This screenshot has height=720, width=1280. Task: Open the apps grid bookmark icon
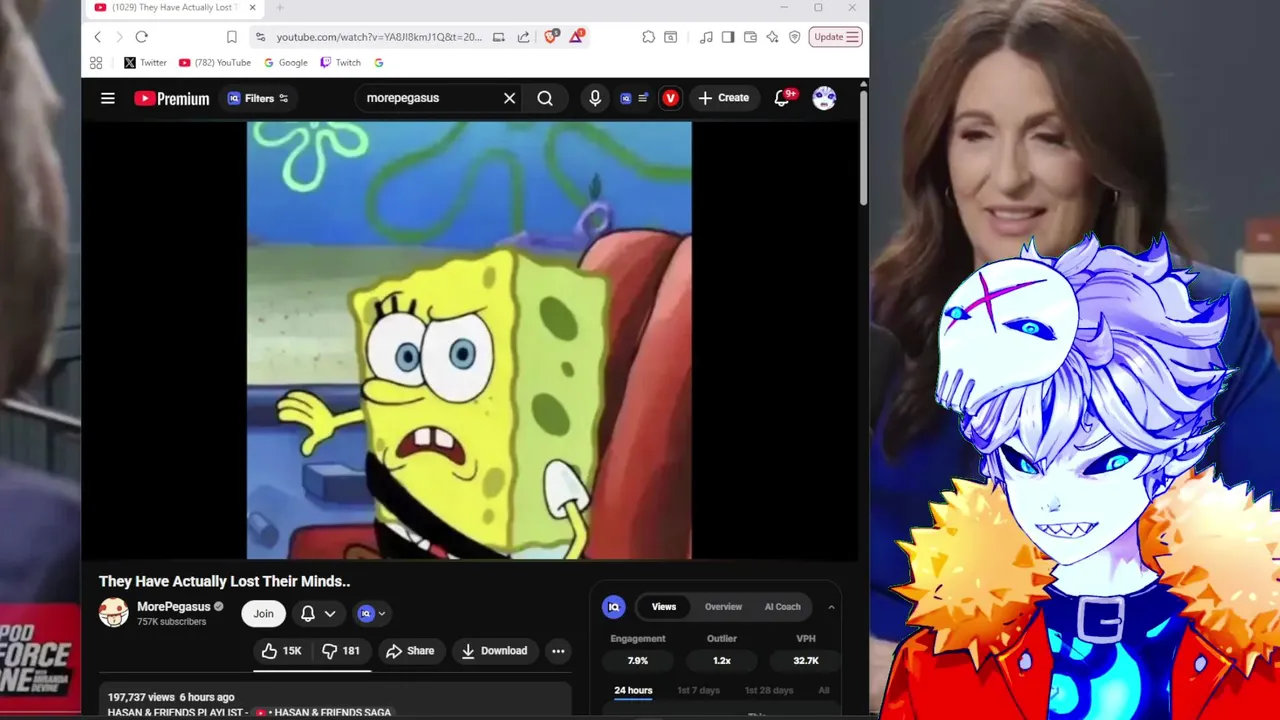tap(96, 62)
